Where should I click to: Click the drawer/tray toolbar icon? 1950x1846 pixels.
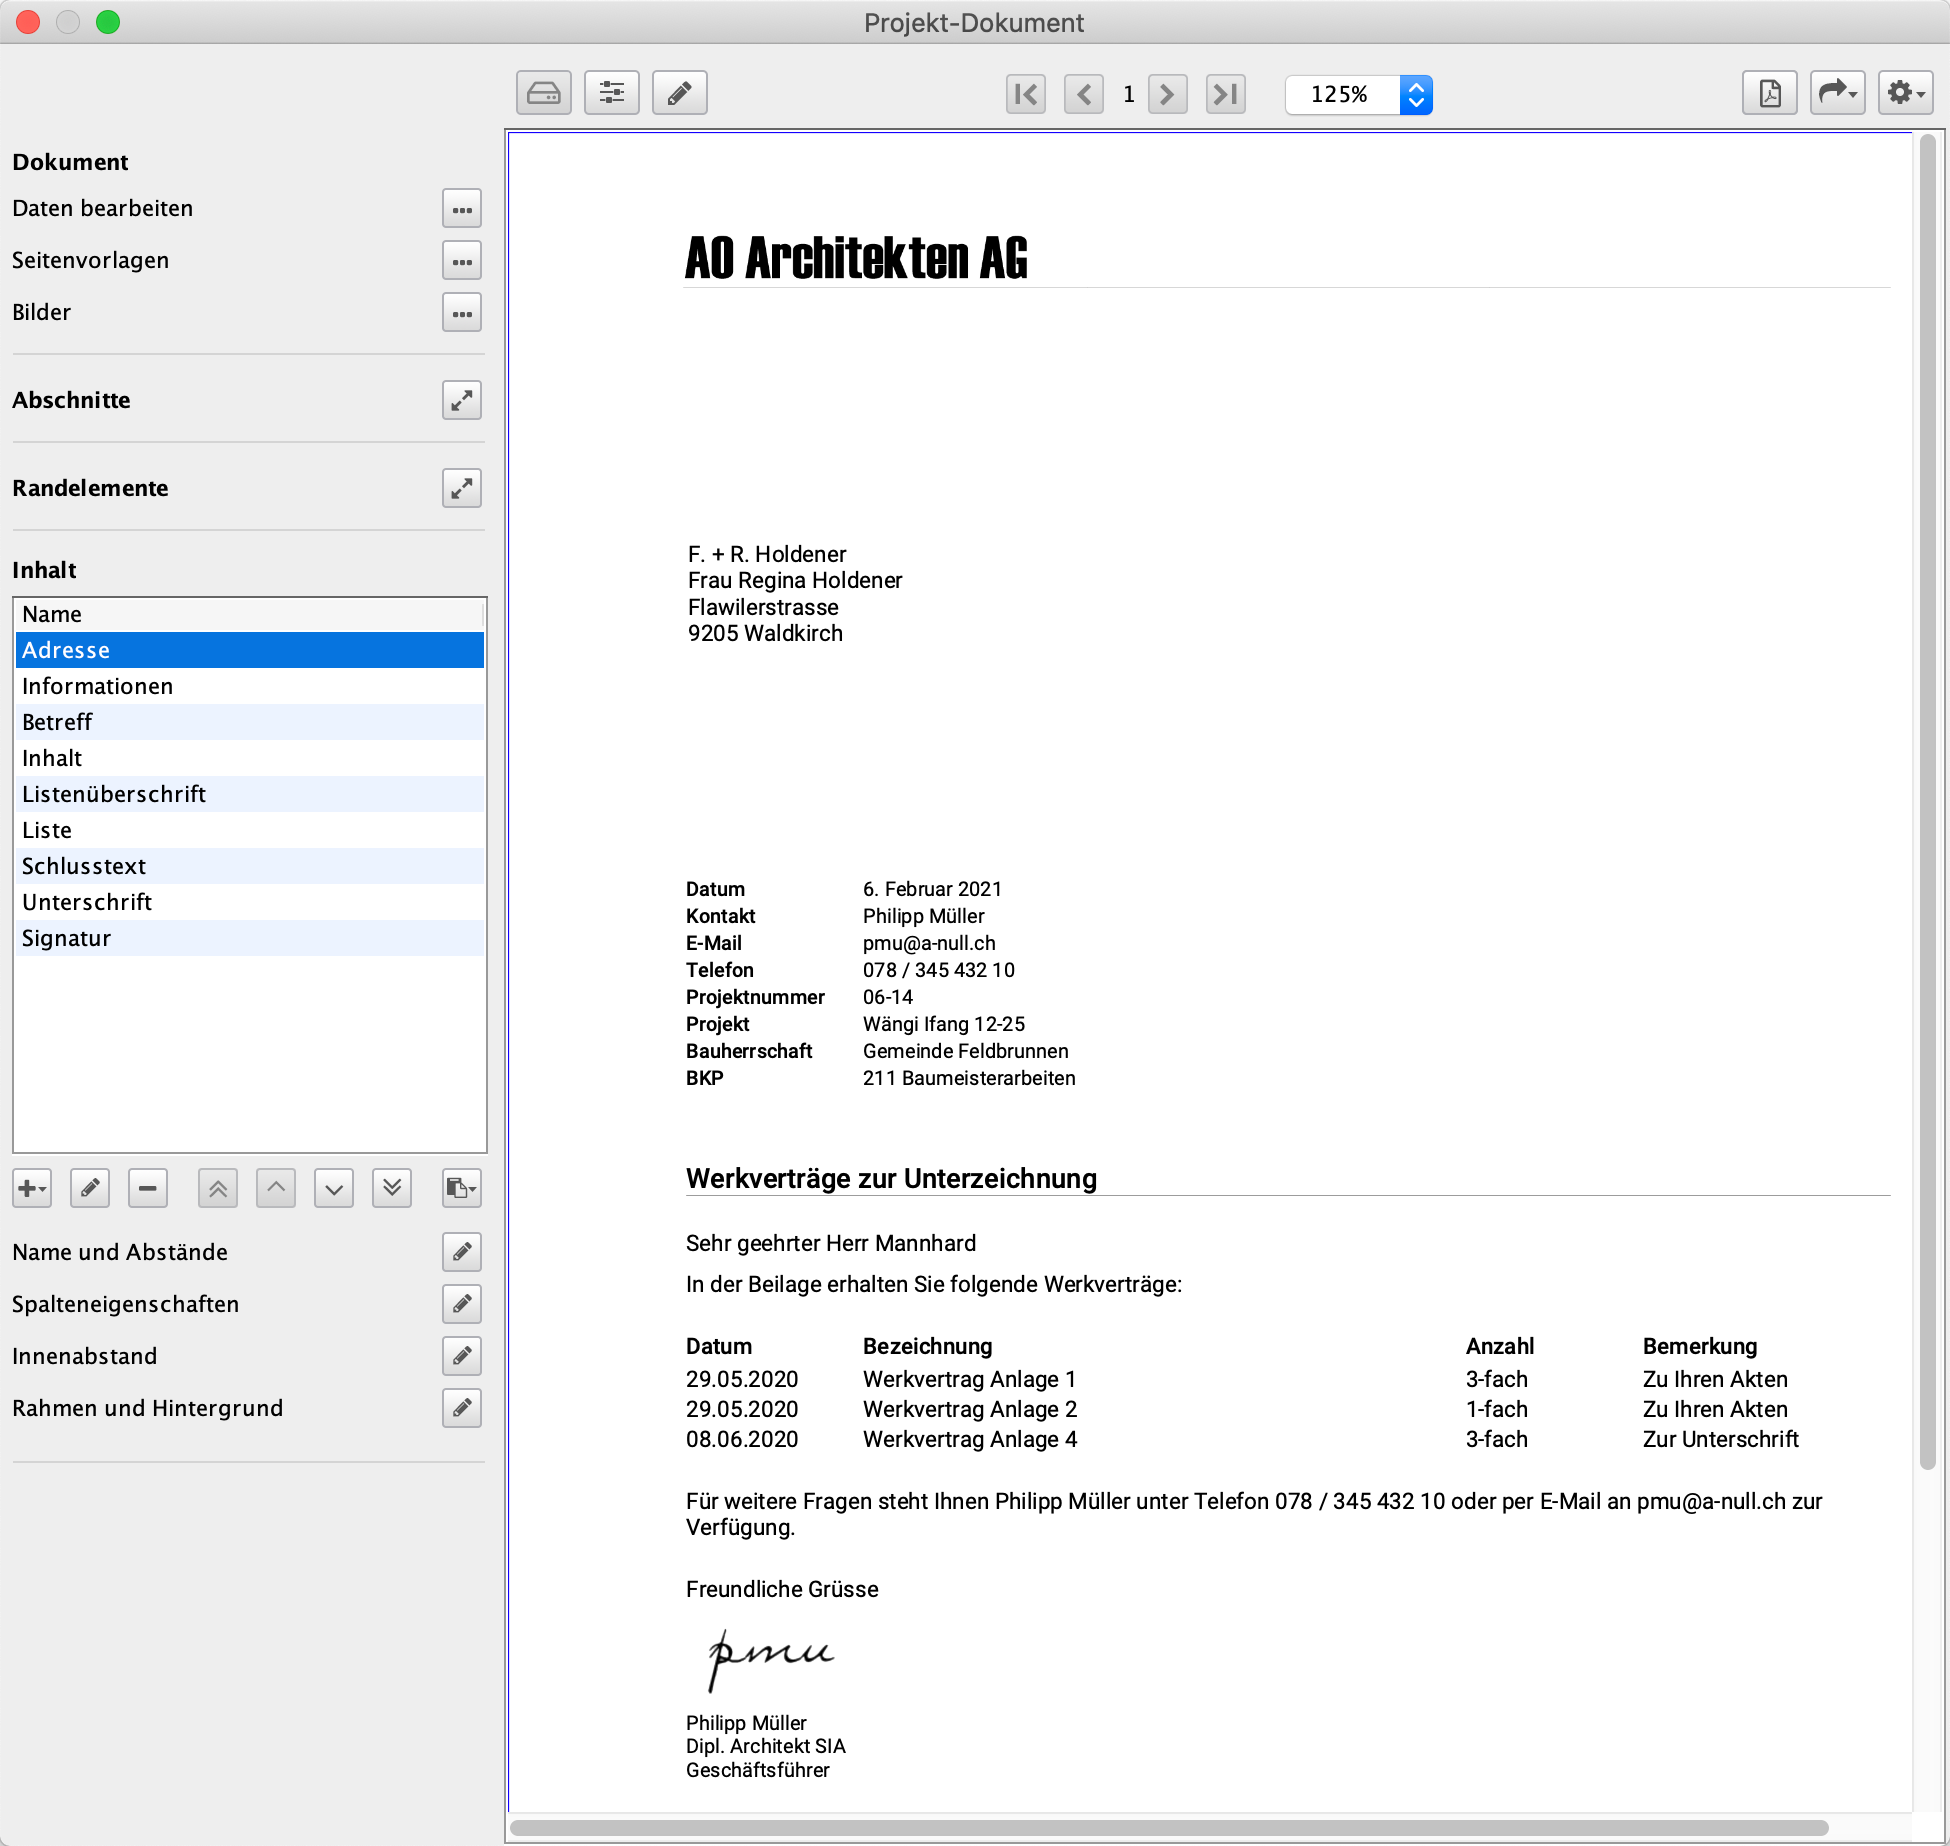[544, 93]
